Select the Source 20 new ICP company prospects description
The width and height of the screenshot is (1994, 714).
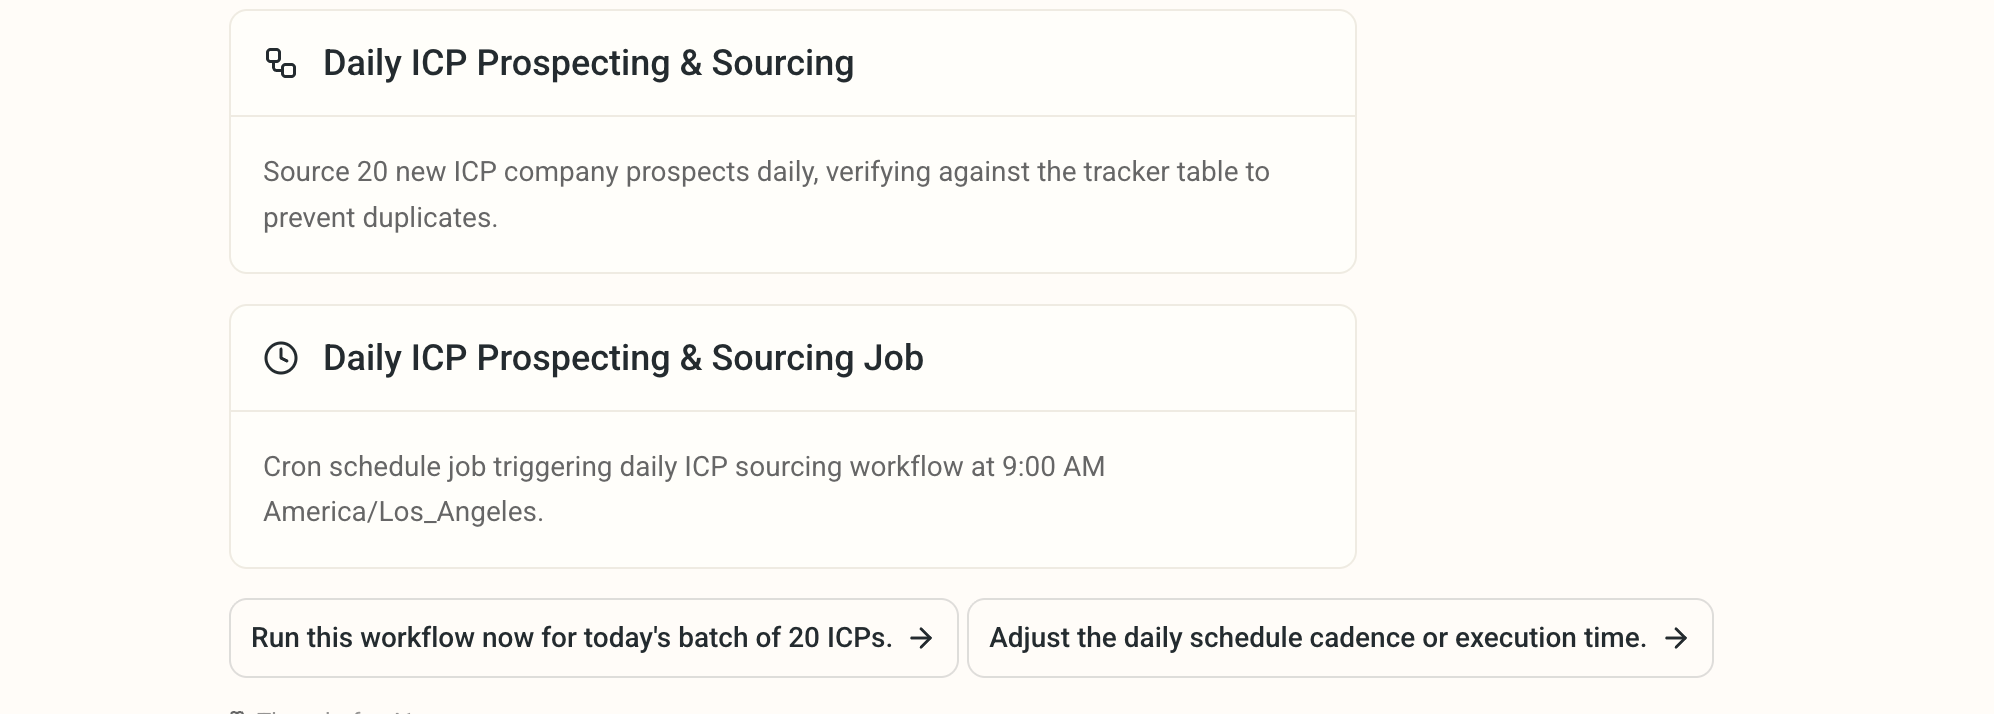[x=766, y=195]
